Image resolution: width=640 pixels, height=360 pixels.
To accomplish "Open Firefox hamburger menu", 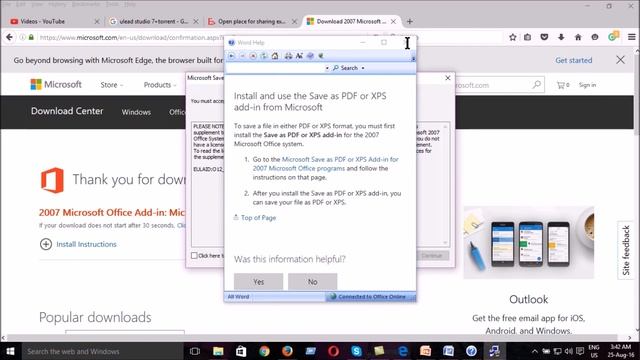I will click(x=631, y=37).
